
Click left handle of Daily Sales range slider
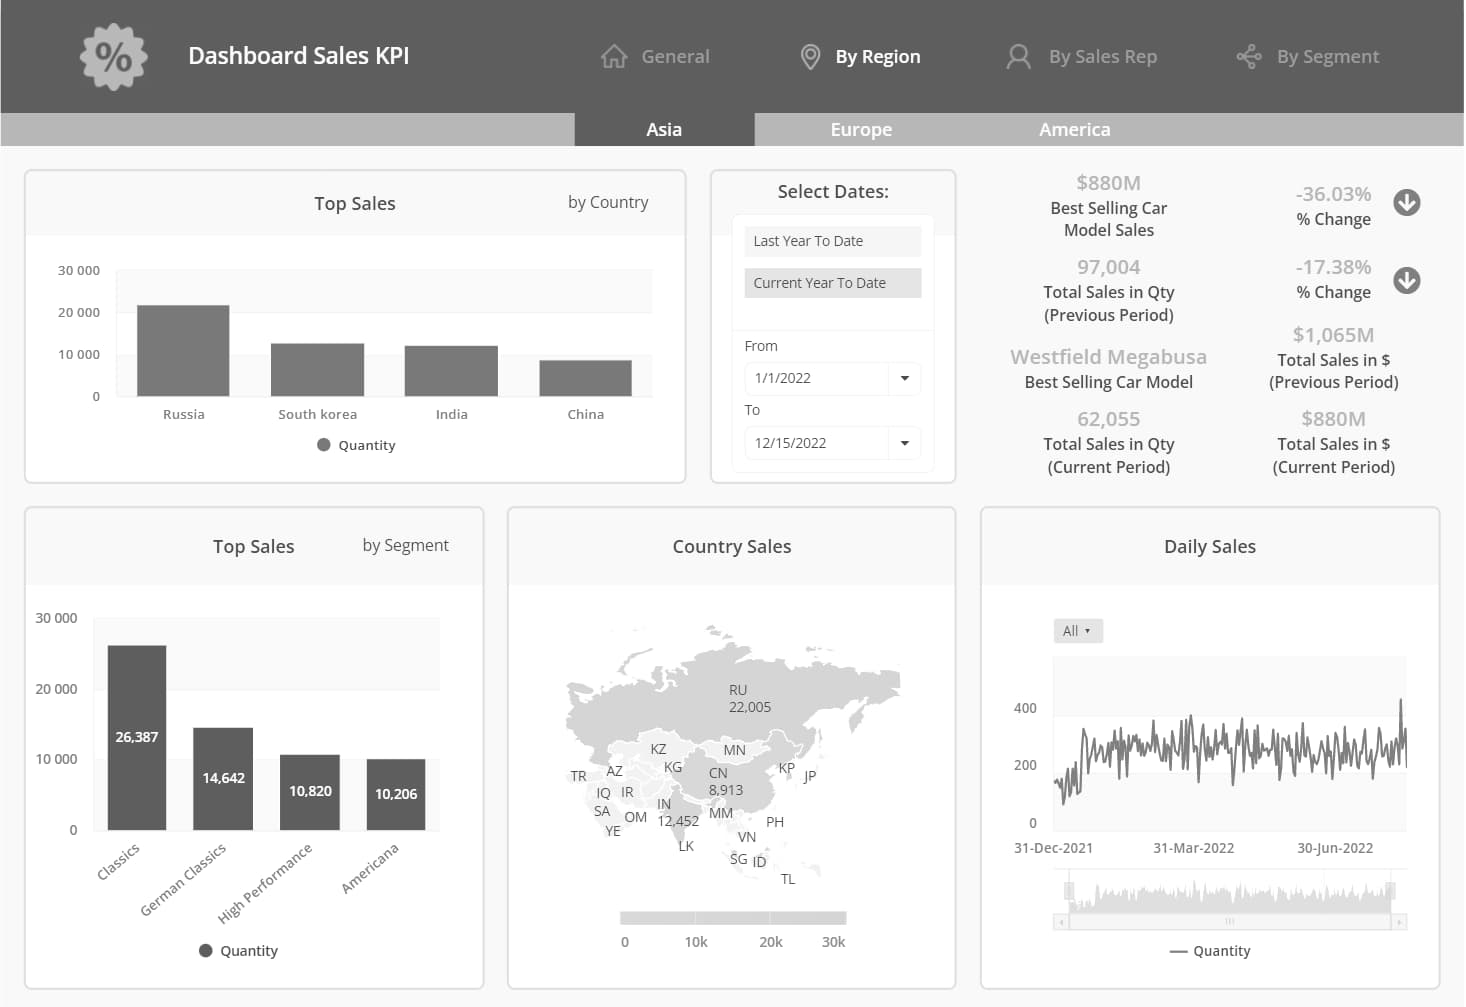(1069, 890)
